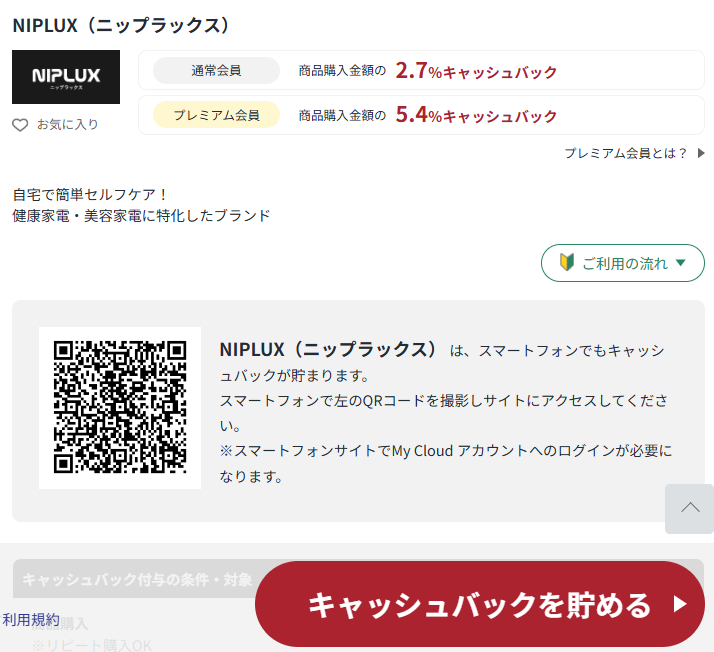Click the キャッシュバック付与の条件・対象 section header
714x652 pixels.
tap(137, 579)
